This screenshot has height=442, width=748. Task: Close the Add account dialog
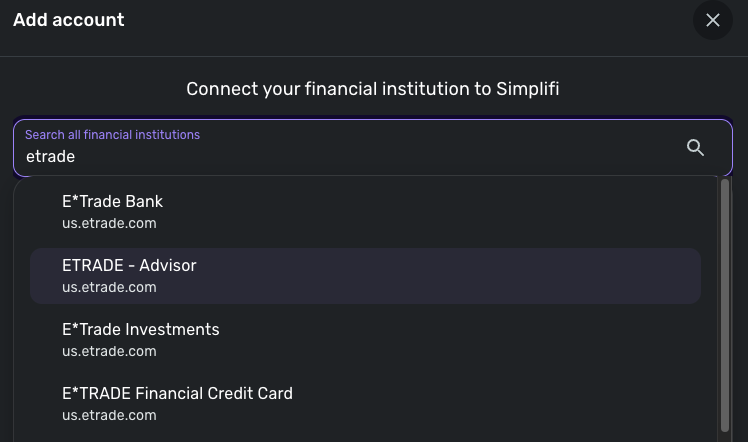click(712, 21)
